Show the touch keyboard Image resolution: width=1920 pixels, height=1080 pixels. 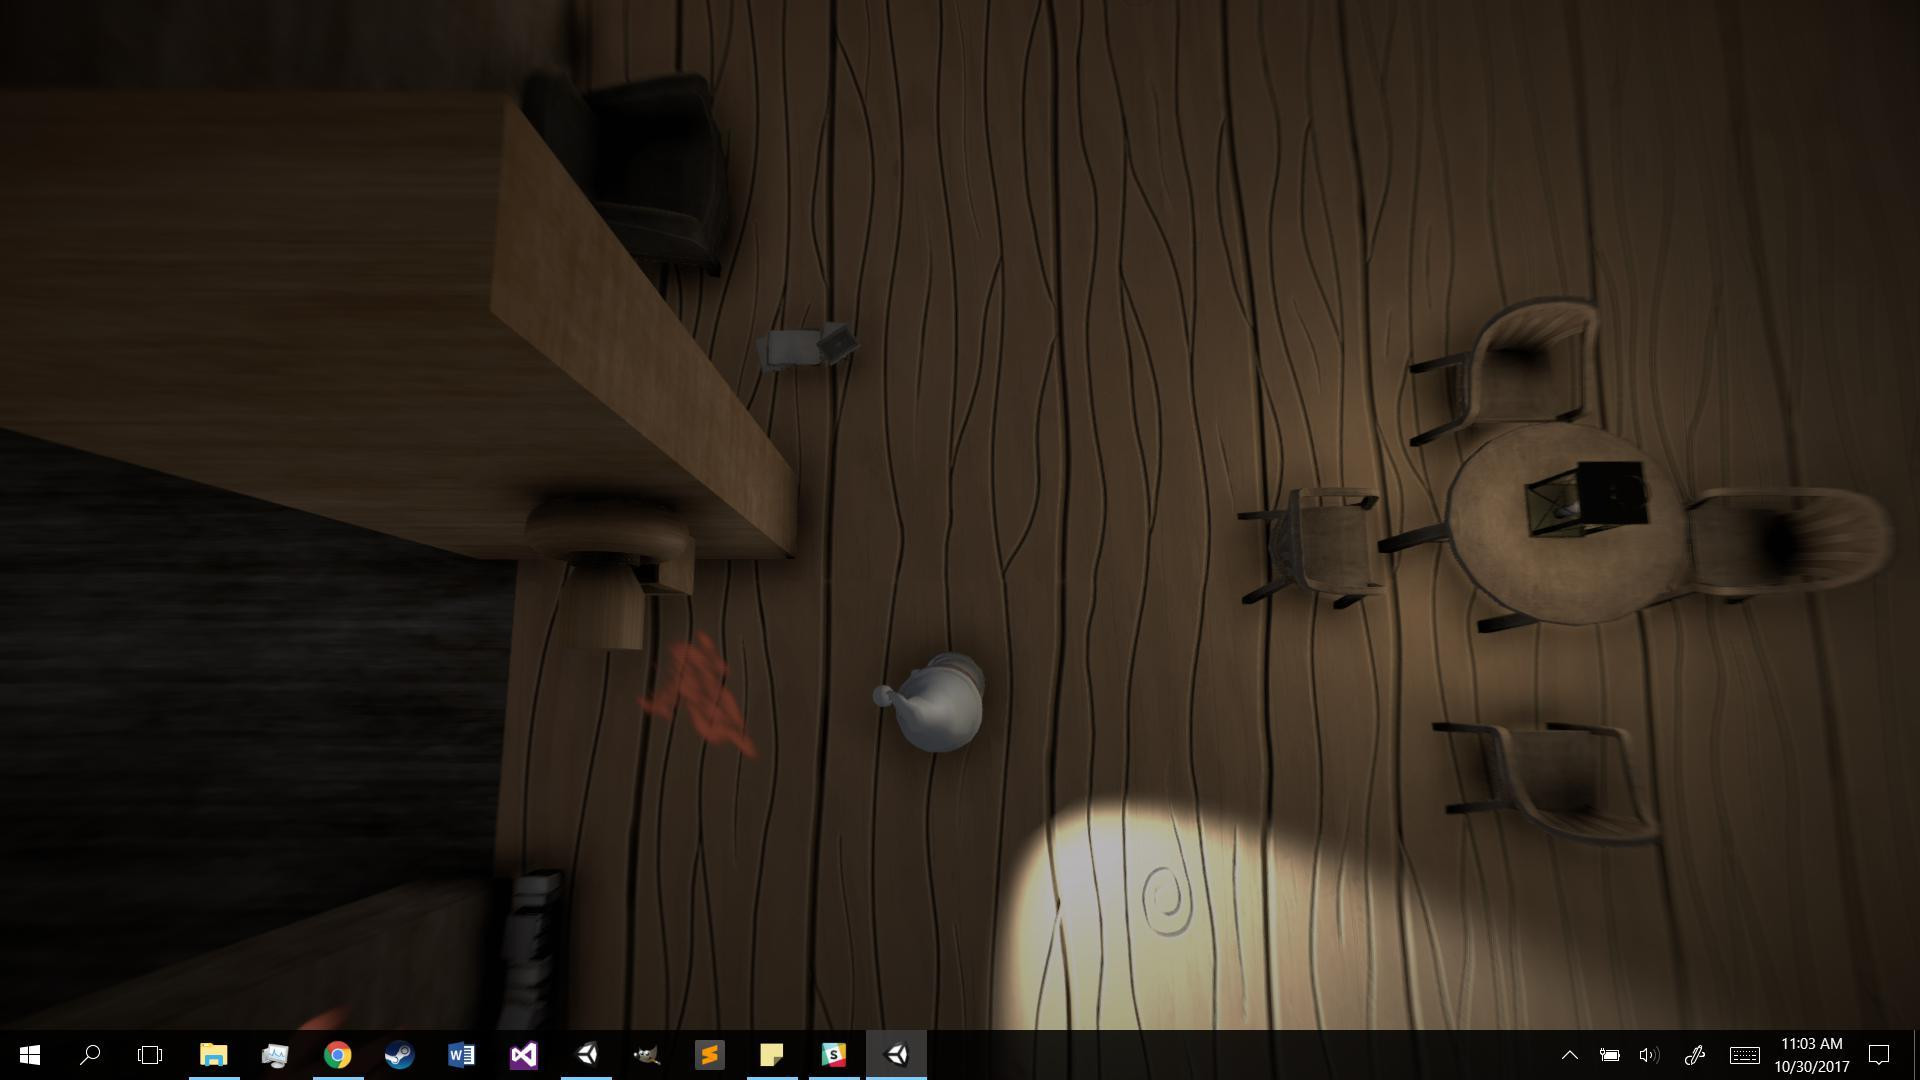(x=1745, y=1055)
